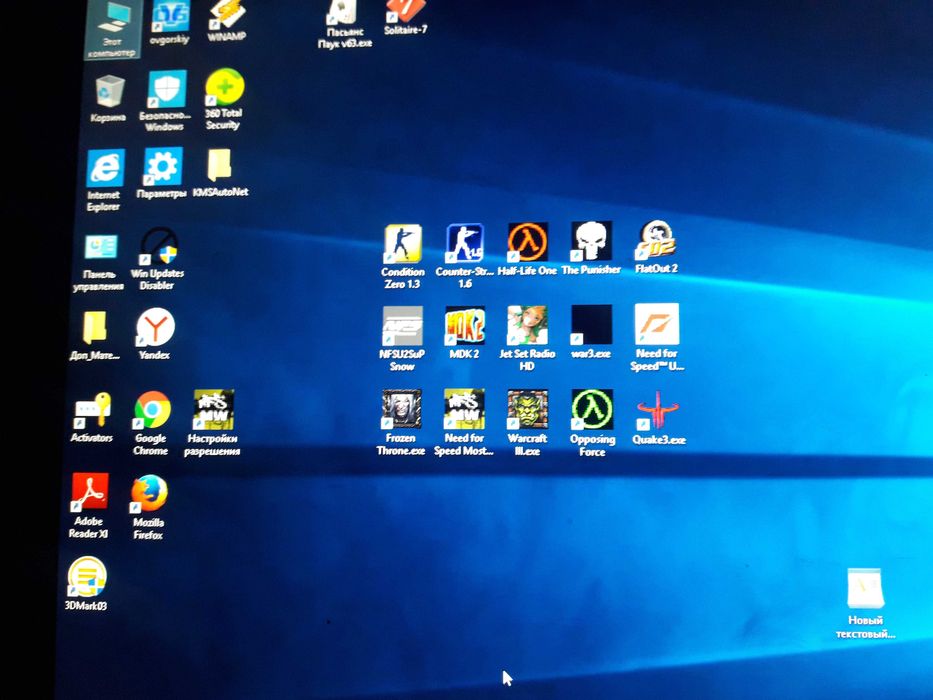Click the Need for Speed U... icon
933x700 pixels.
pyautogui.click(x=656, y=324)
